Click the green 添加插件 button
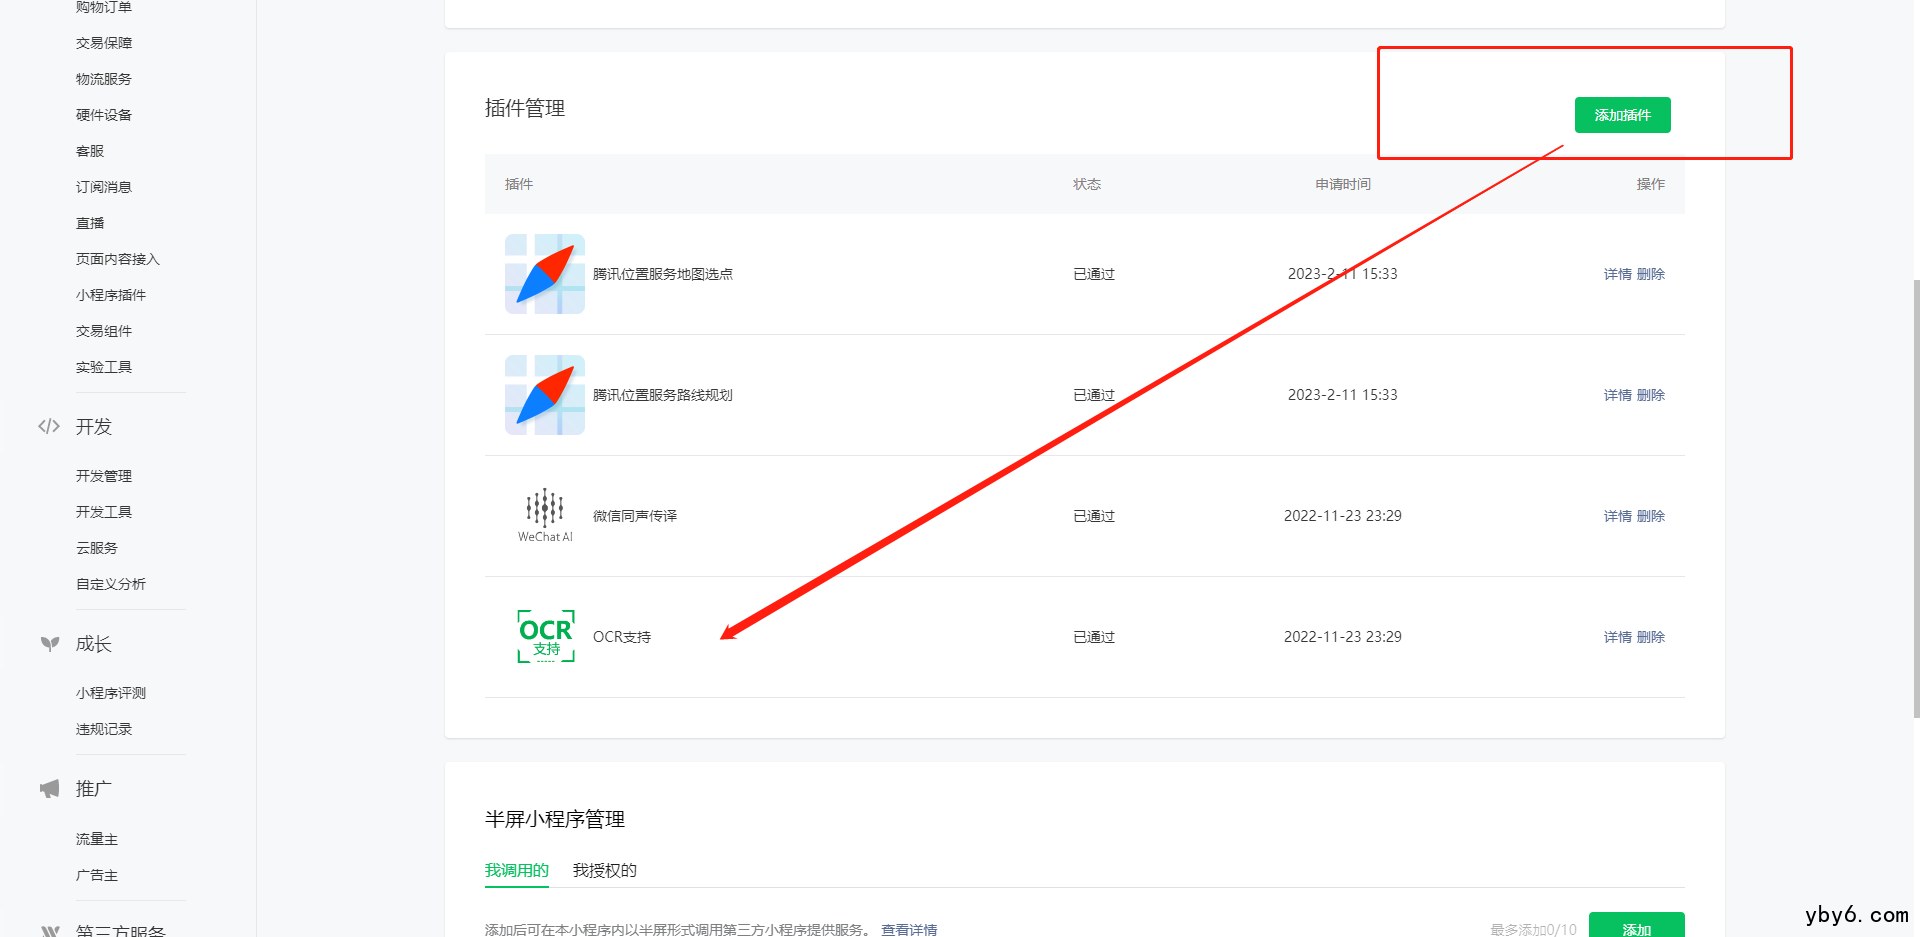Screen dimensions: 1920x937 tap(1622, 114)
